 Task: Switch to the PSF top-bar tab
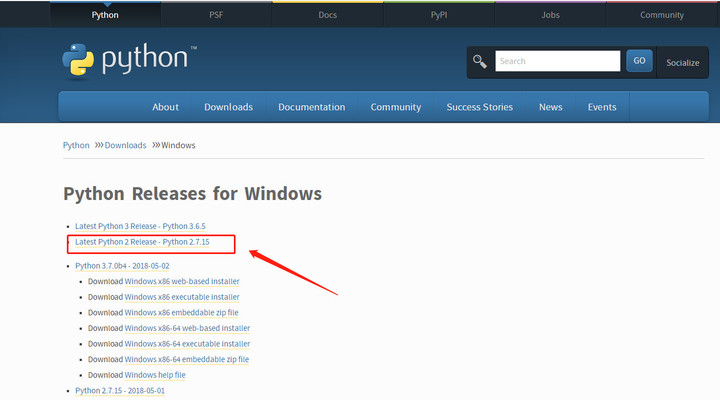click(x=216, y=15)
